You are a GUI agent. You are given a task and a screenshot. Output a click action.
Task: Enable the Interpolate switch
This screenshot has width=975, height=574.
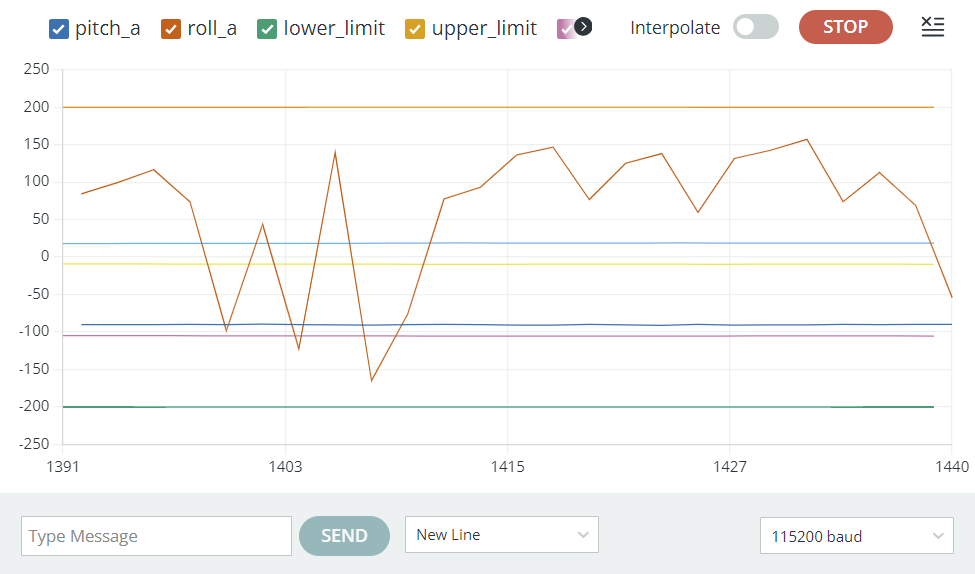(x=756, y=27)
